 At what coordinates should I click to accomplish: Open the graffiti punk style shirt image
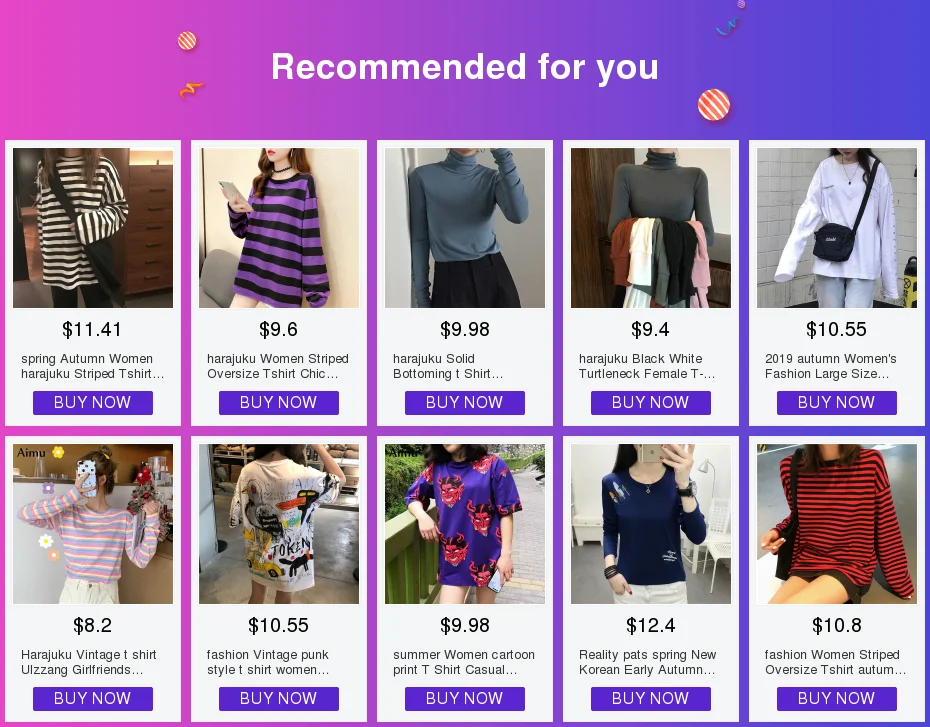(x=279, y=524)
